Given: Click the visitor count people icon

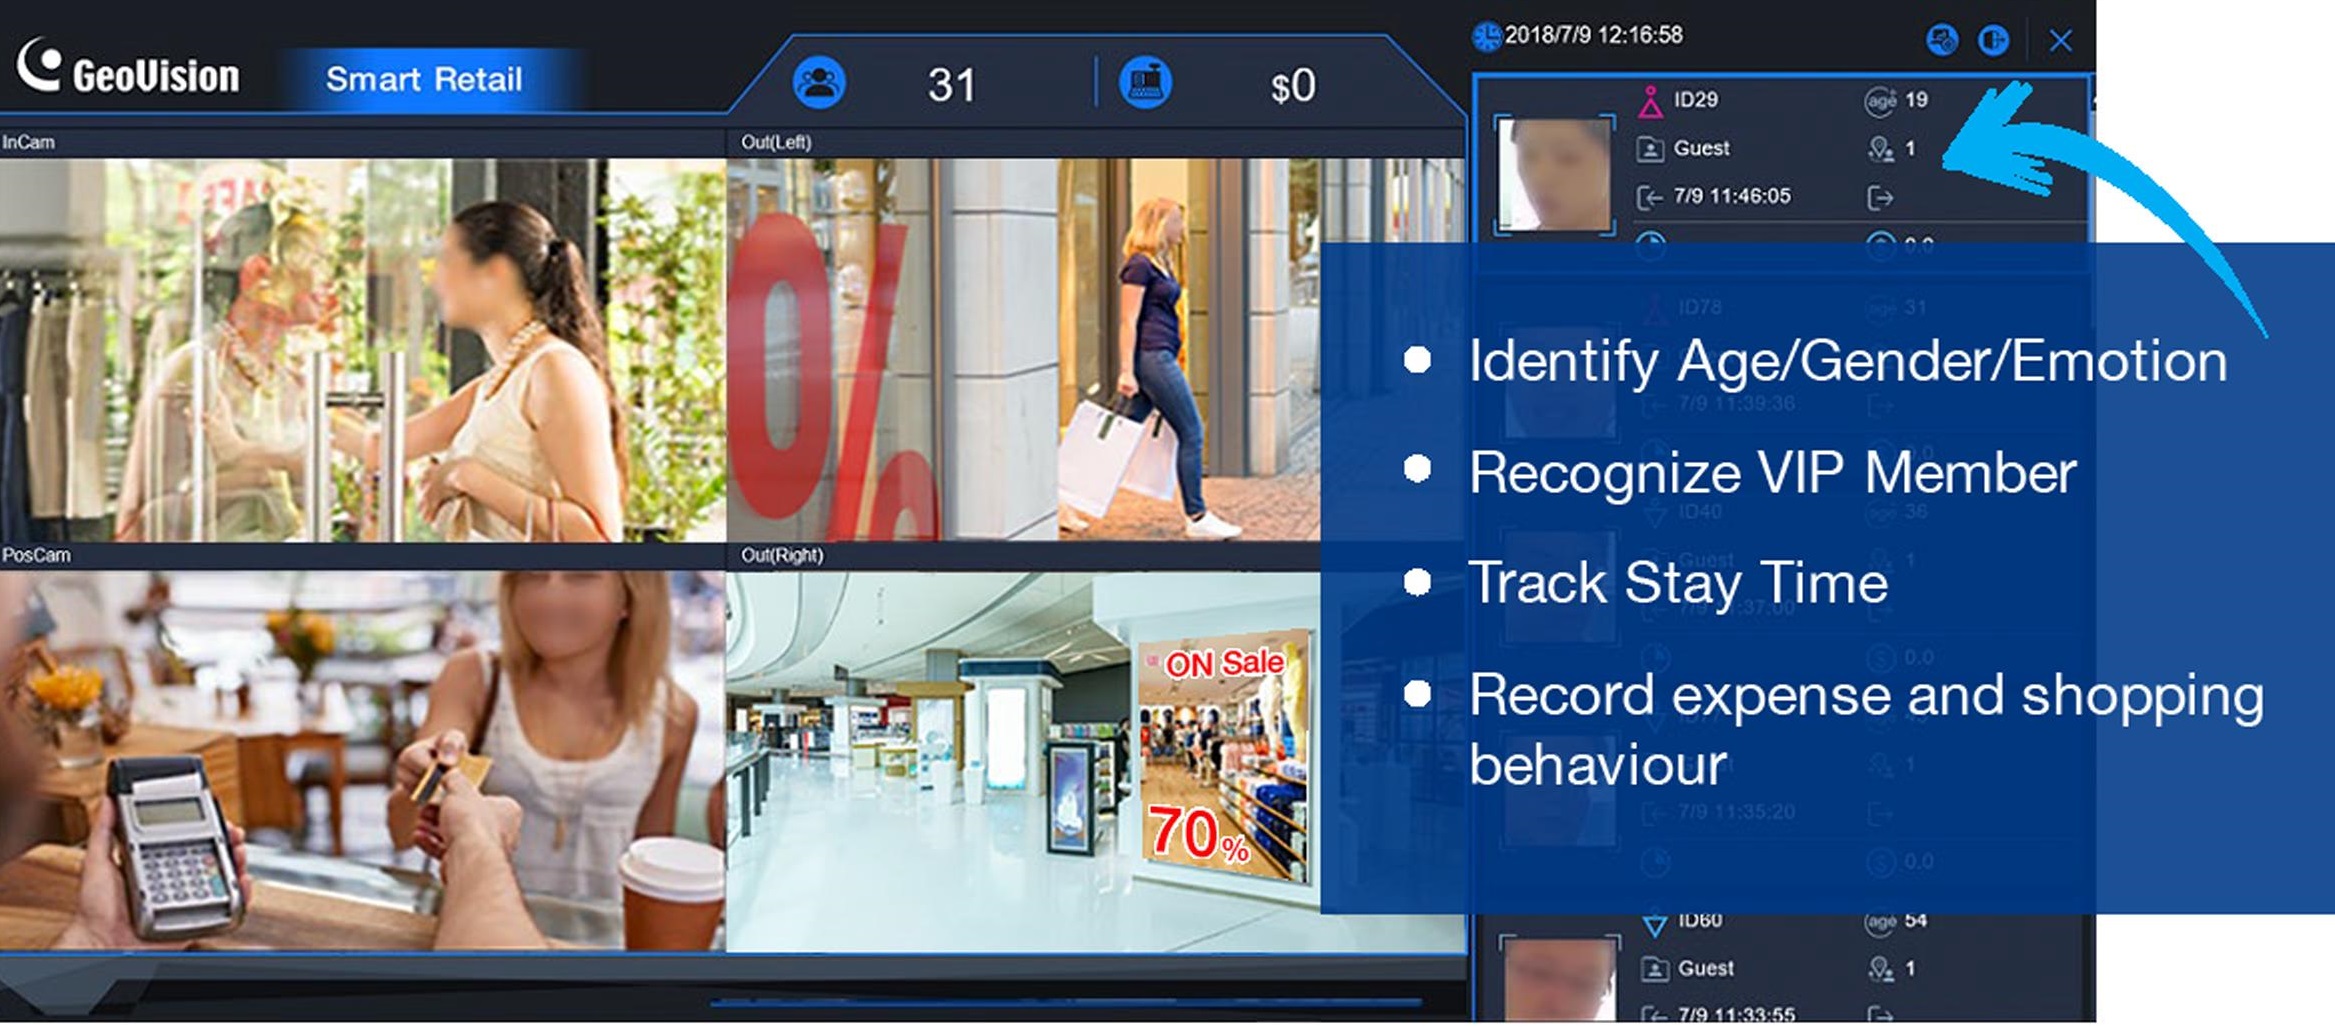Looking at the screenshot, I should (819, 83).
